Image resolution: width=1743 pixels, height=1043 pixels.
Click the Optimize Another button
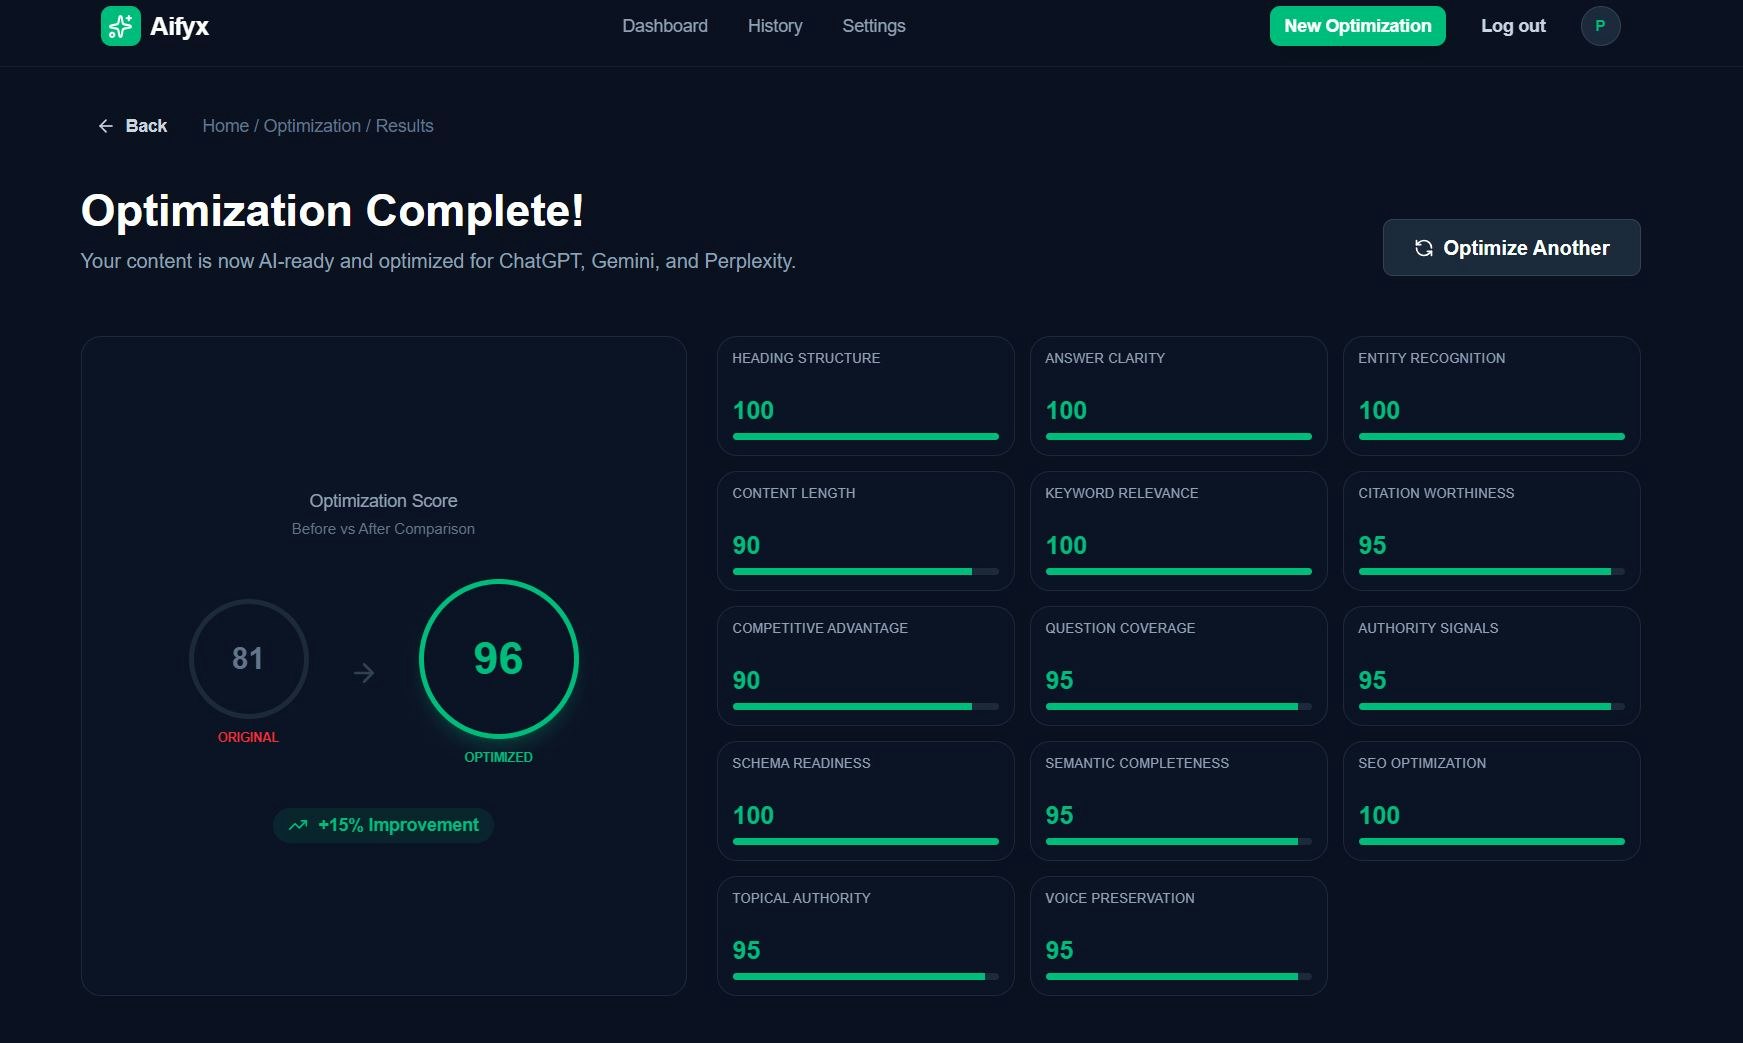[x=1511, y=248]
